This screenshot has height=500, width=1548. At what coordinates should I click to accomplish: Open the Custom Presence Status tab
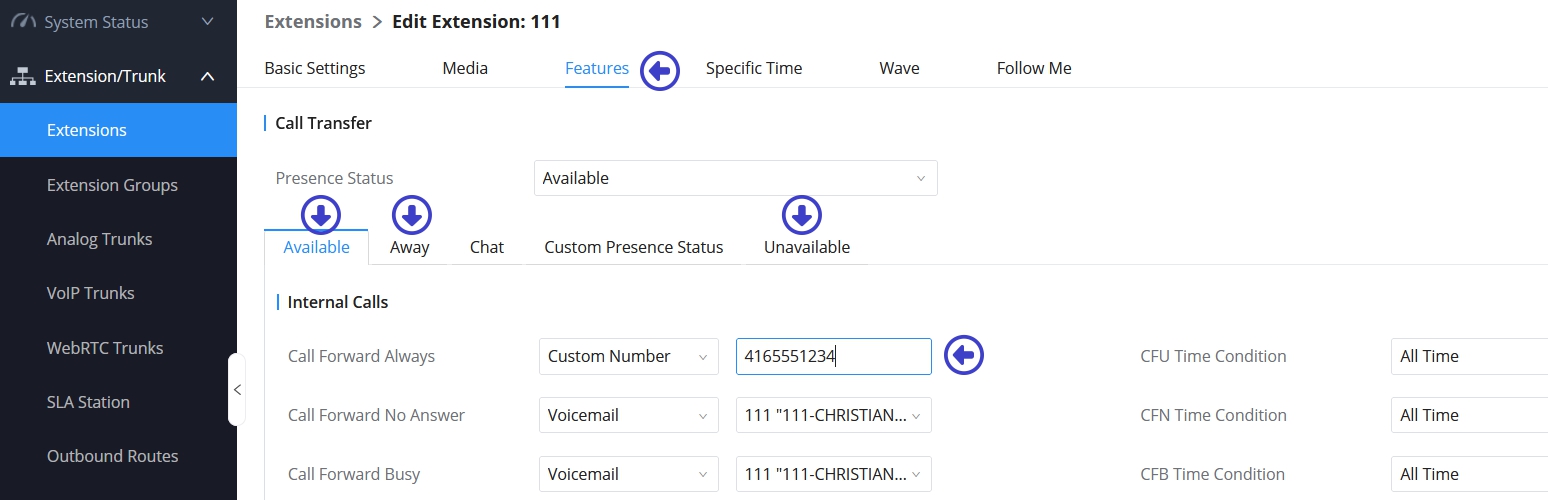click(x=633, y=247)
